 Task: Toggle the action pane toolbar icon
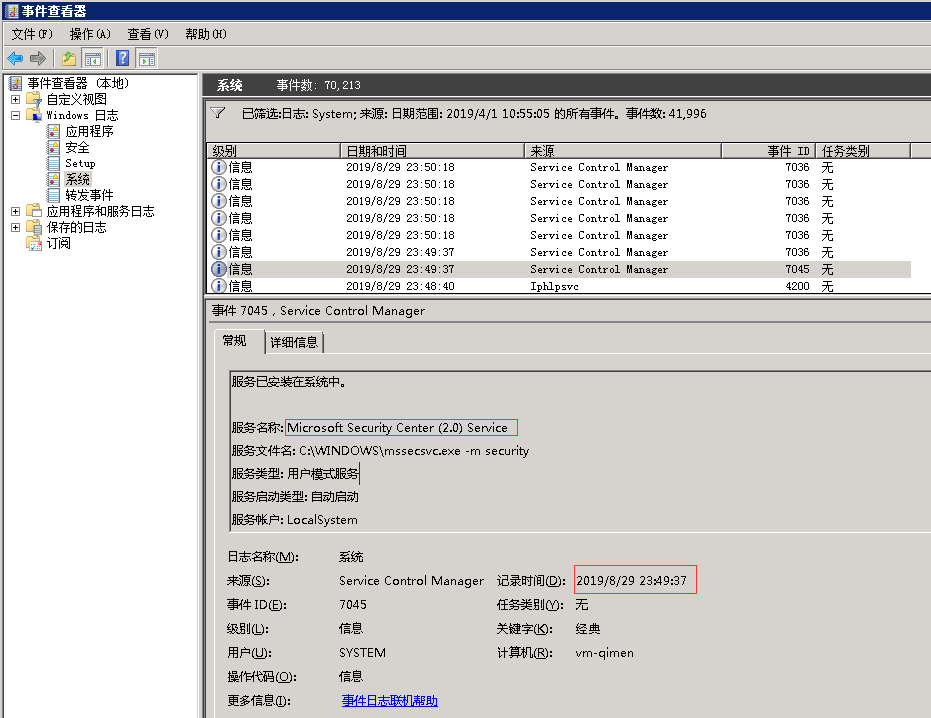pos(147,58)
